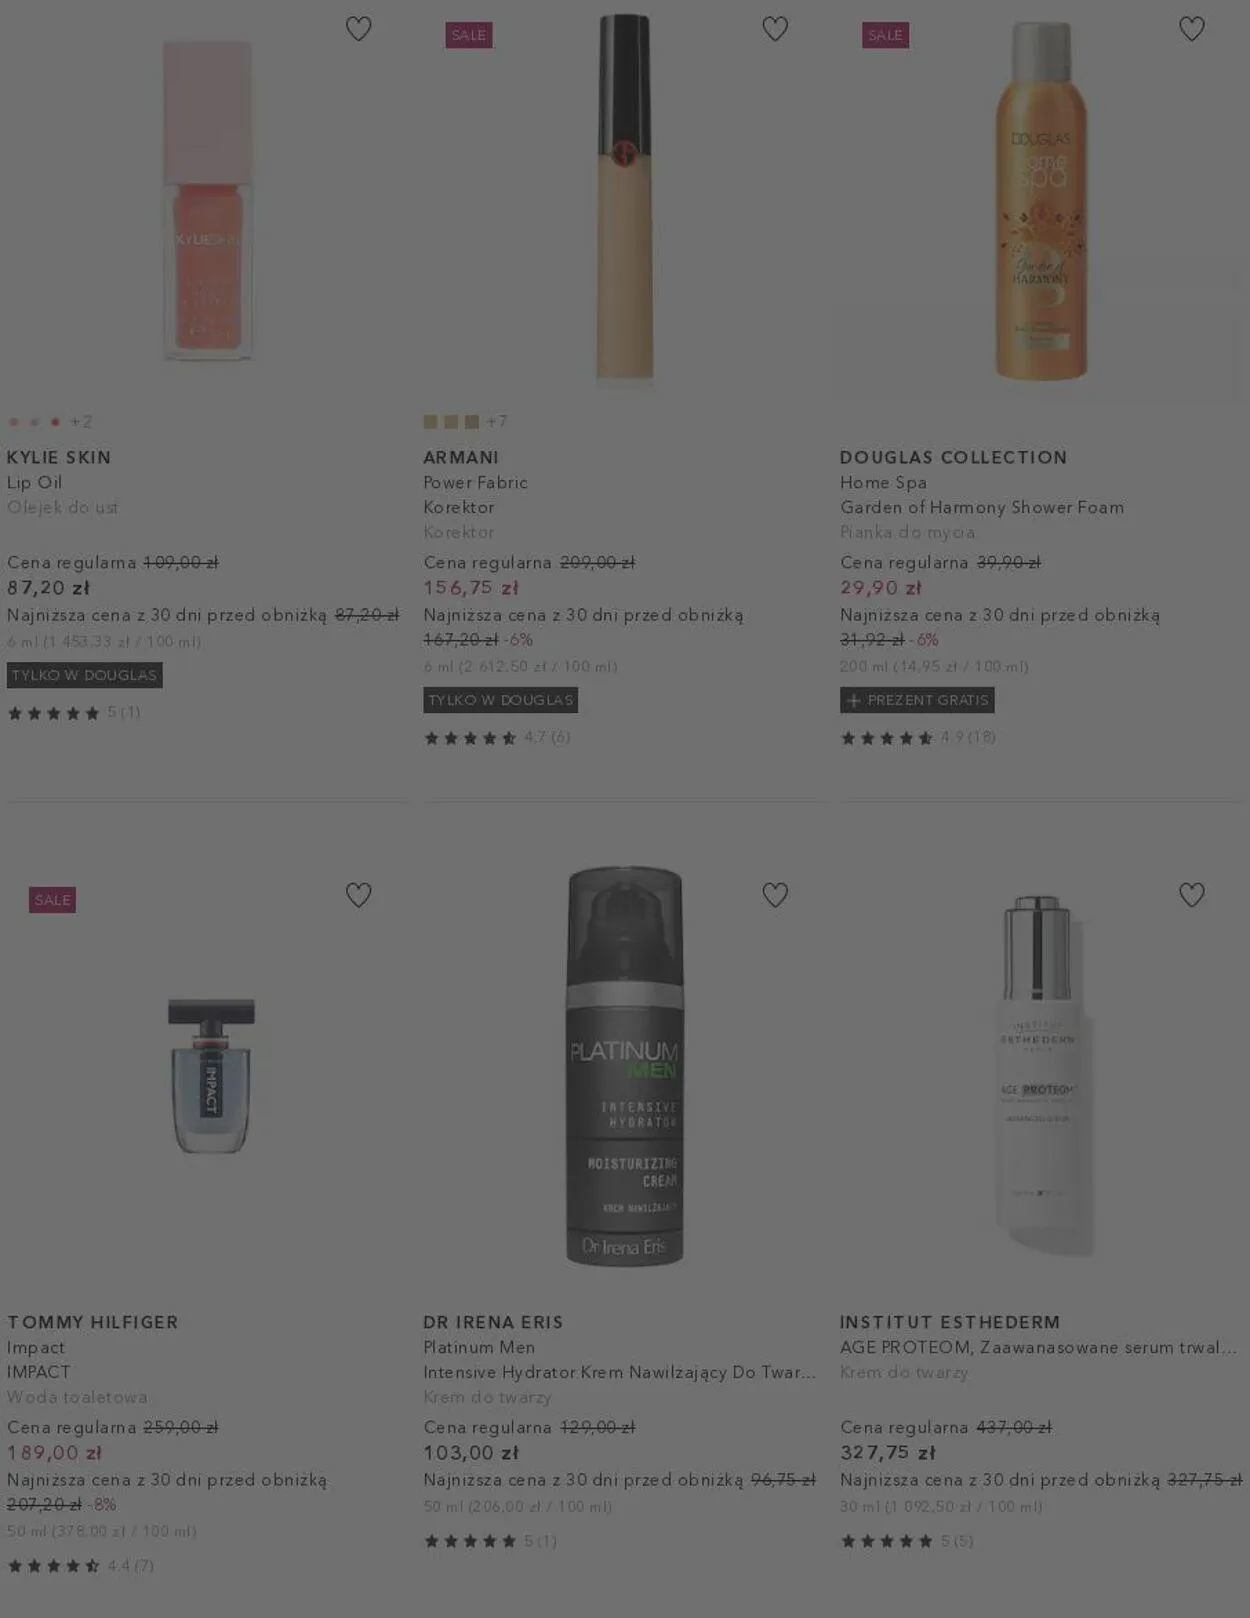Click SALE badge on Tommy Hilfiger Impact
This screenshot has height=1618, width=1250.
(52, 900)
